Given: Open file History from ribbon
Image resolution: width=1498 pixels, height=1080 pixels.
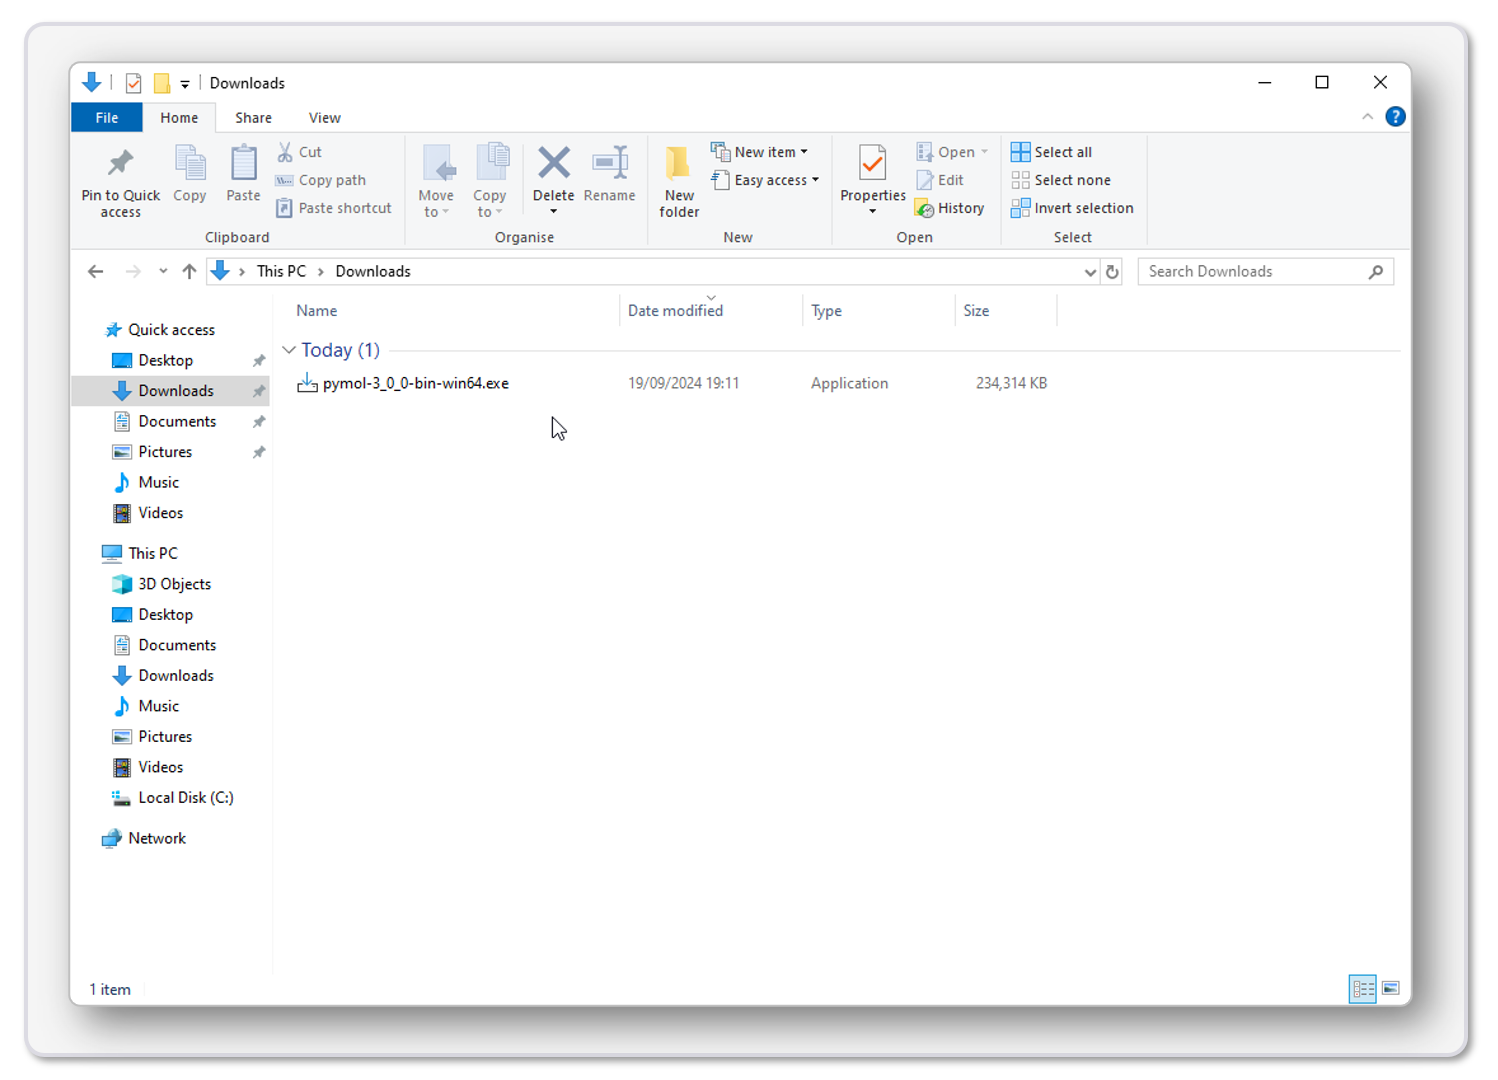Looking at the screenshot, I should coord(950,208).
